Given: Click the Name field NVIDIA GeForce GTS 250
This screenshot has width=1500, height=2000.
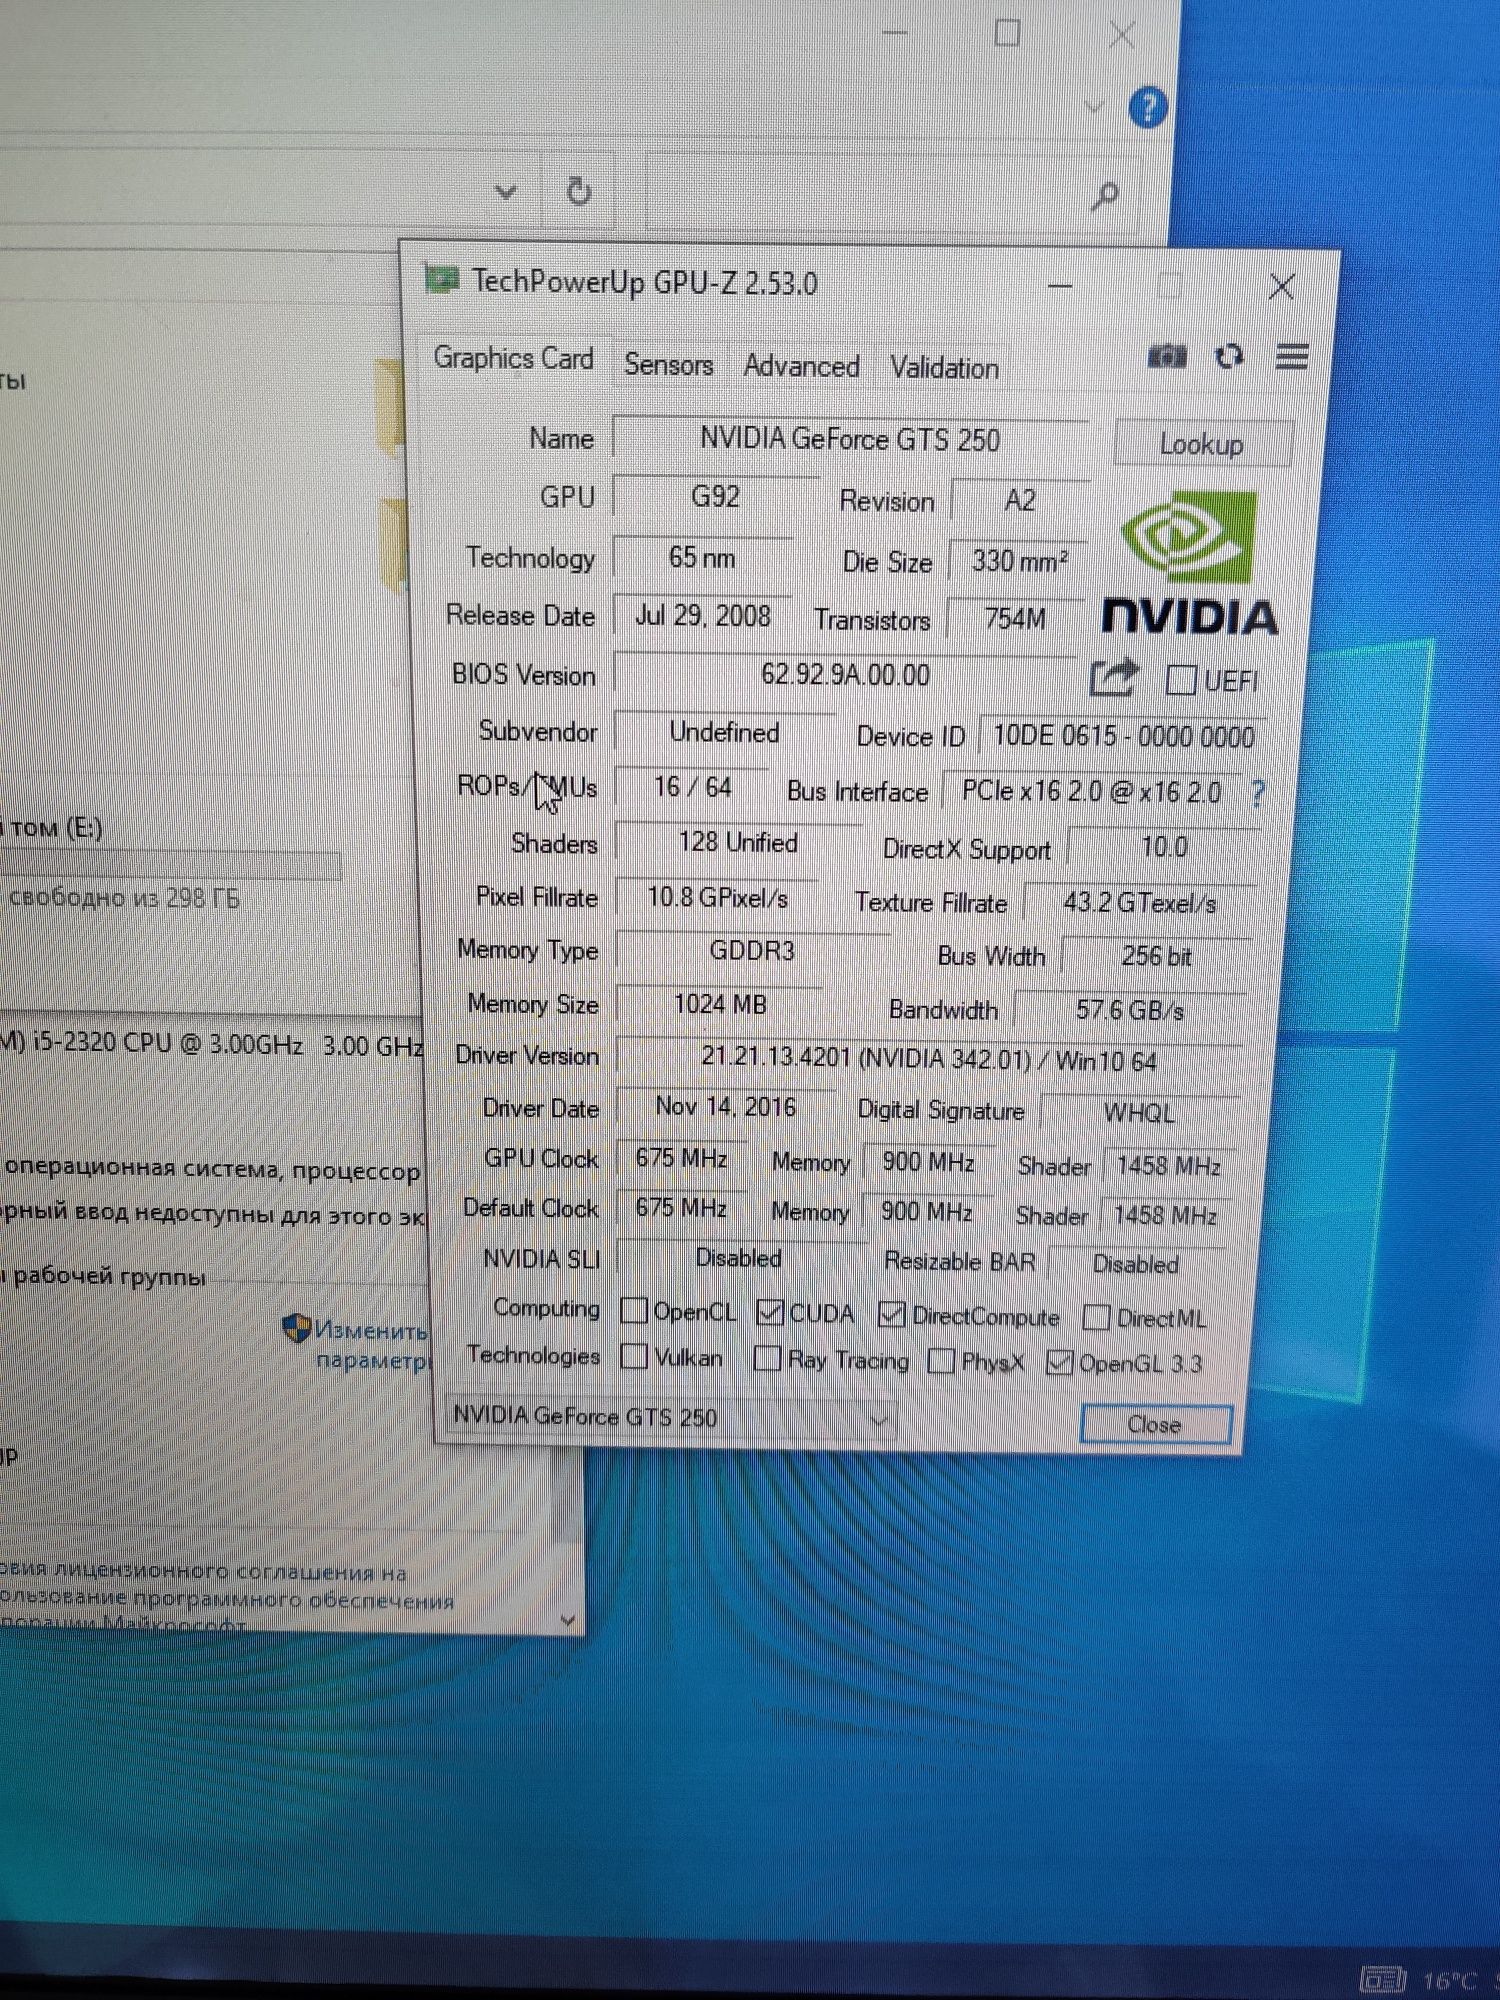Looking at the screenshot, I should coord(850,439).
